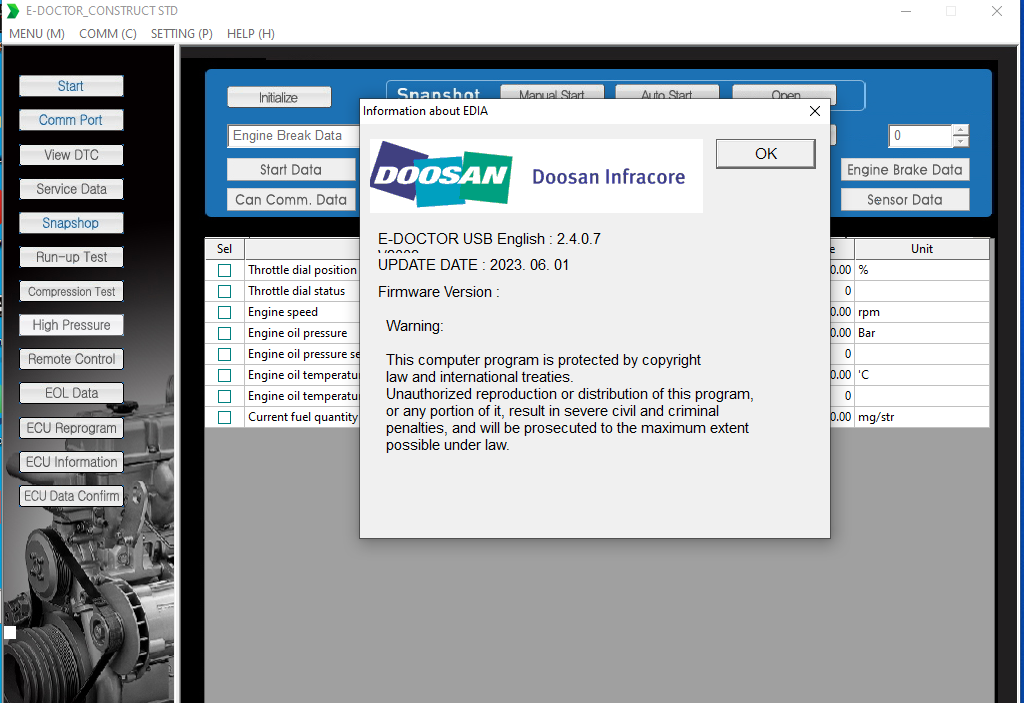Click the 'UPDATE DATE : 2023. 06. 01' text
This screenshot has height=703, width=1024.
[473, 265]
